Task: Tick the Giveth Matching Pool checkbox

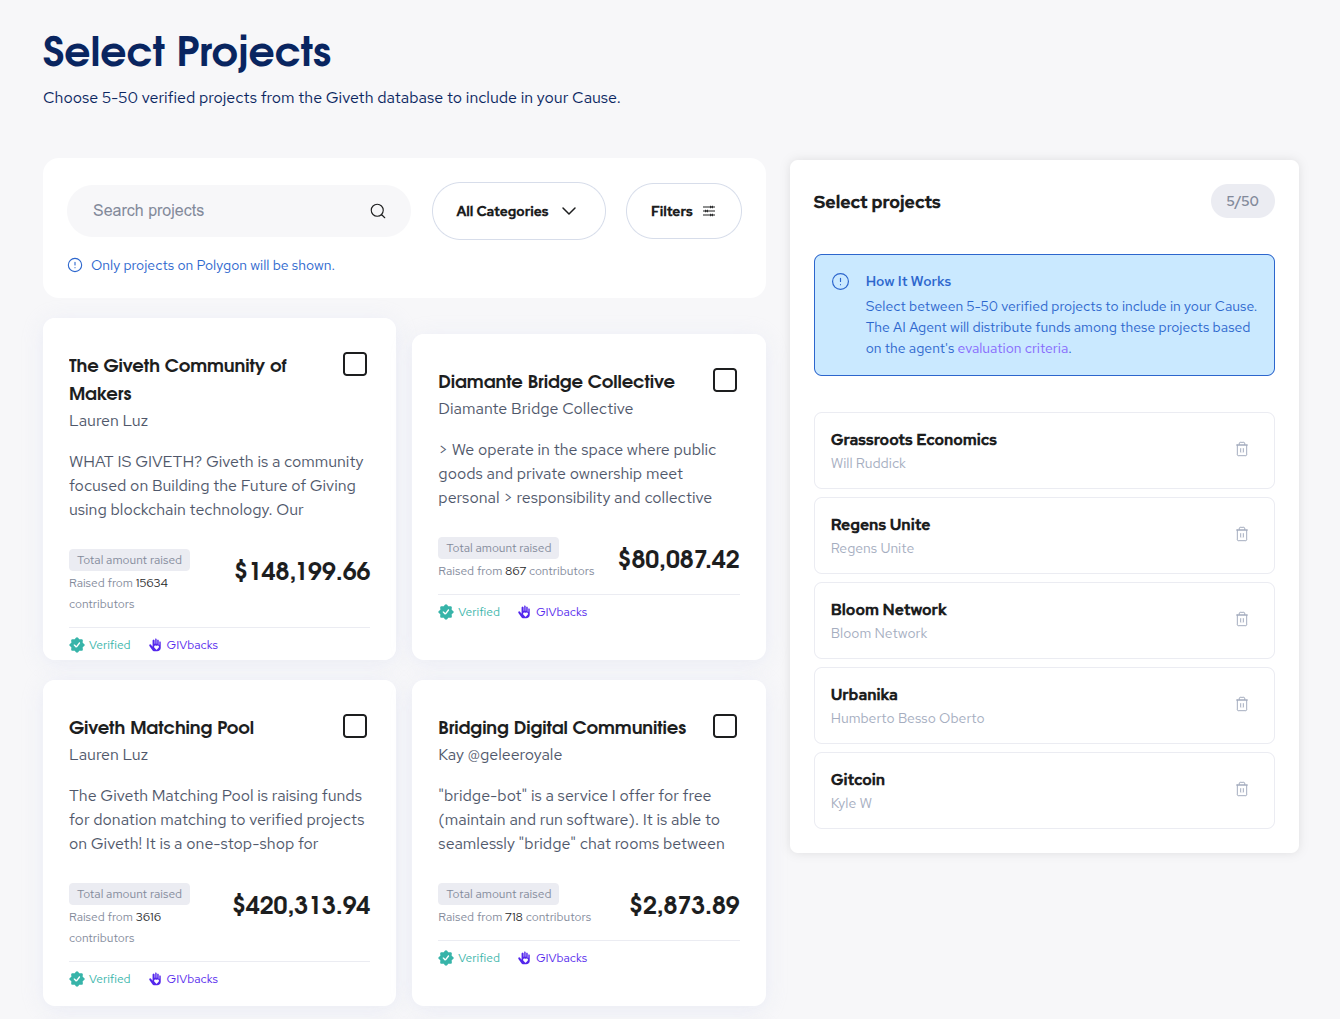Action: point(355,726)
